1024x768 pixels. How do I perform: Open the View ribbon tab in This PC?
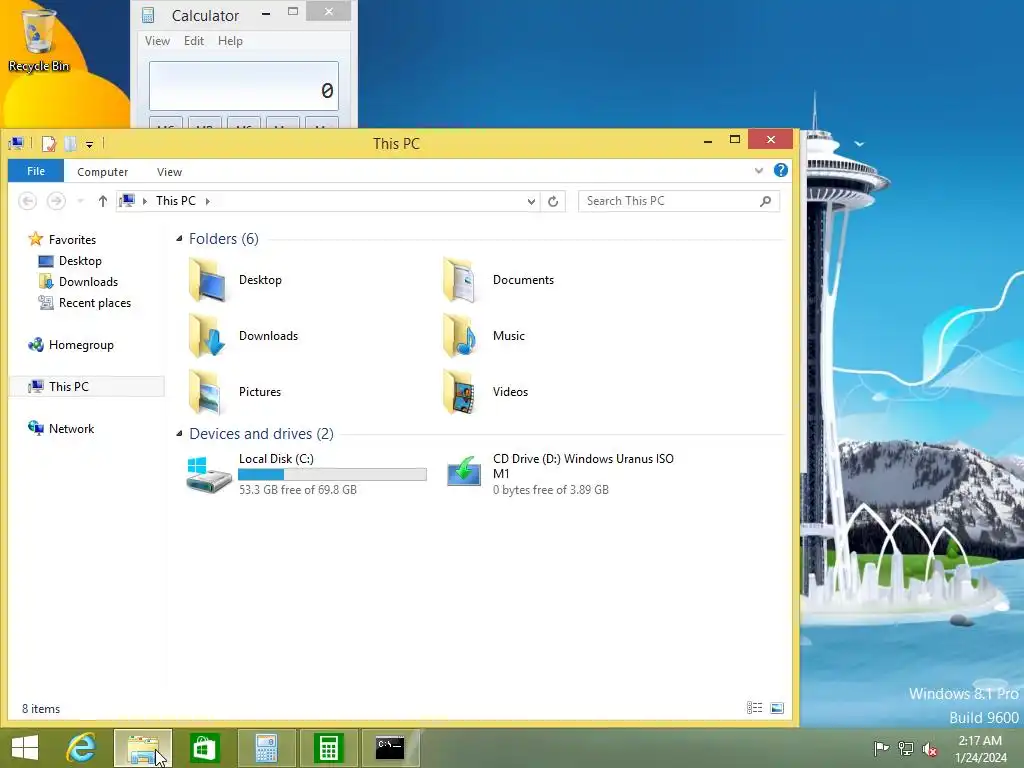tap(169, 172)
